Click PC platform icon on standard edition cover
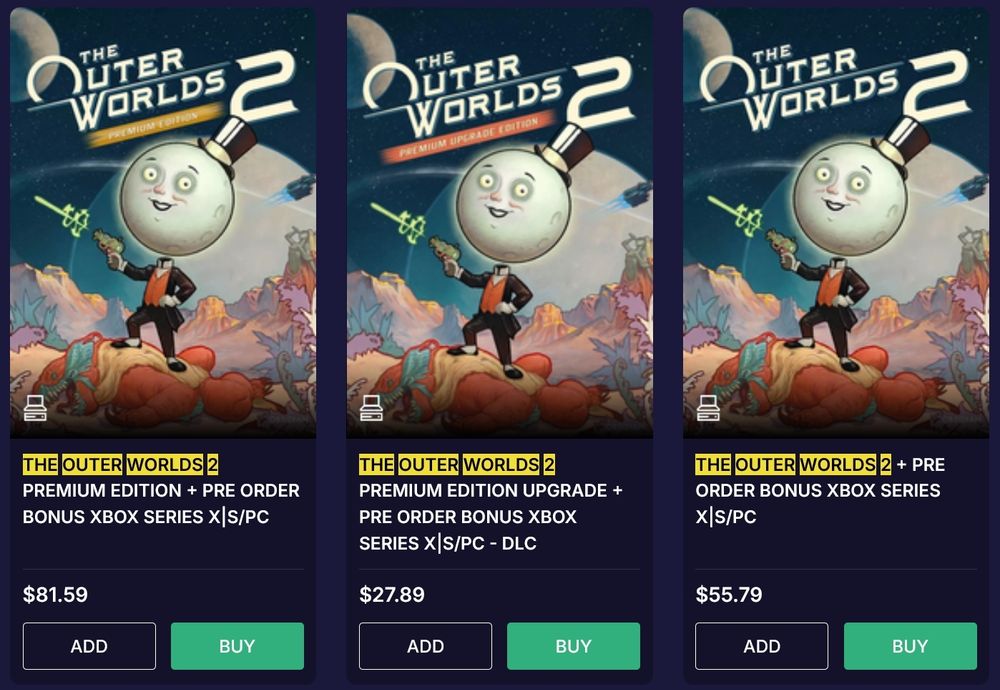1000x690 pixels. click(x=708, y=408)
